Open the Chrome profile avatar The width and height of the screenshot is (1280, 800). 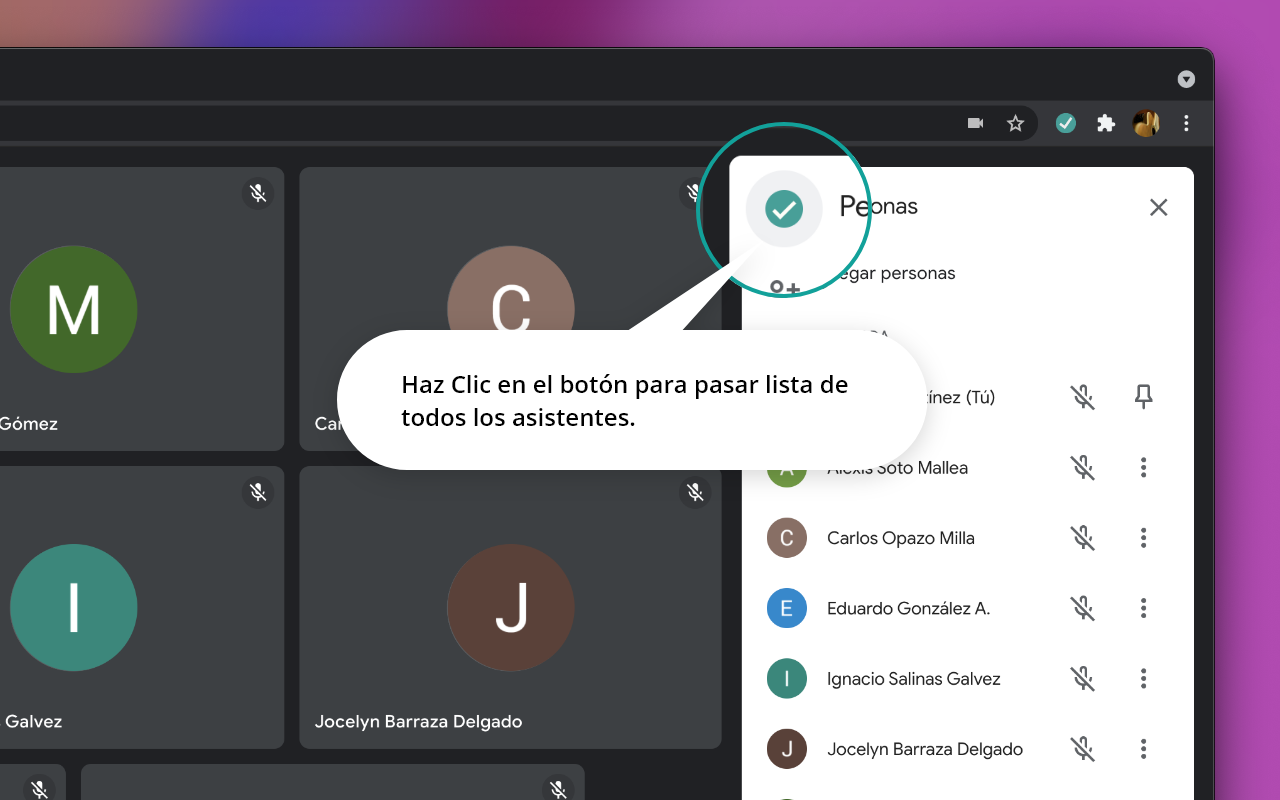pyautogui.click(x=1146, y=123)
